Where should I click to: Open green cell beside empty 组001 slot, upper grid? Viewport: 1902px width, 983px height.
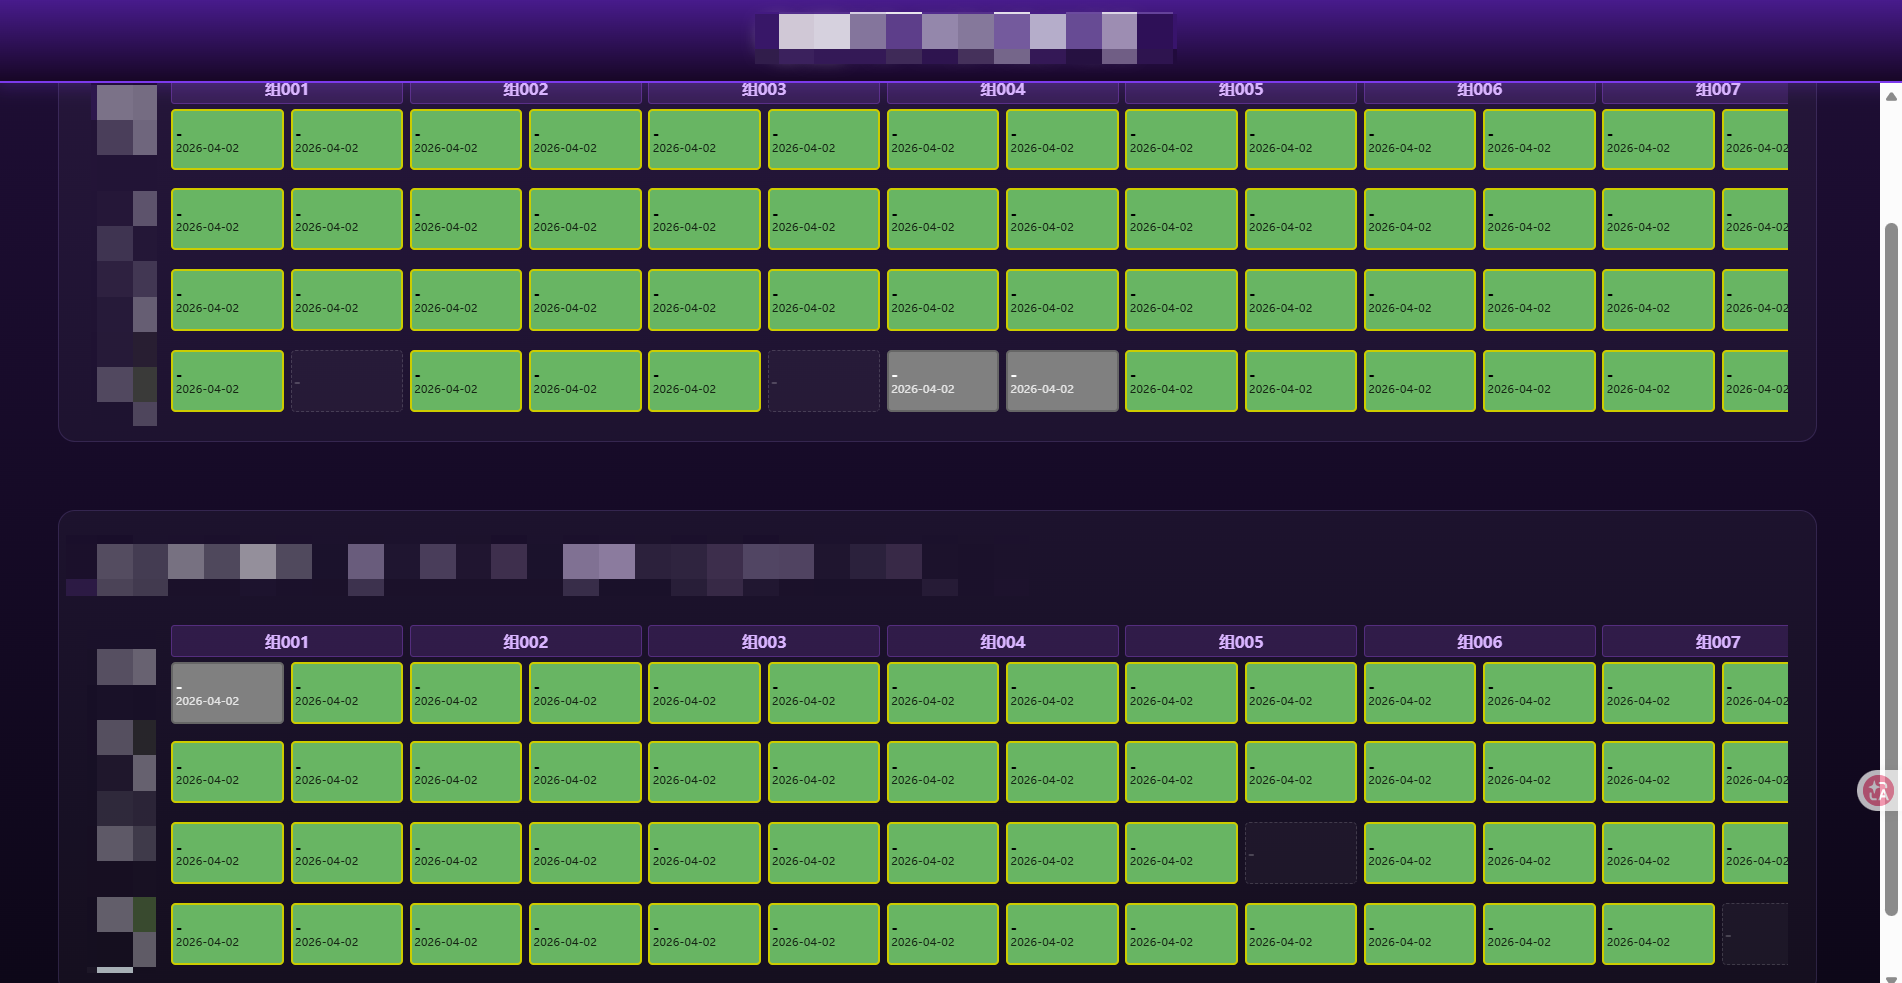(x=227, y=381)
